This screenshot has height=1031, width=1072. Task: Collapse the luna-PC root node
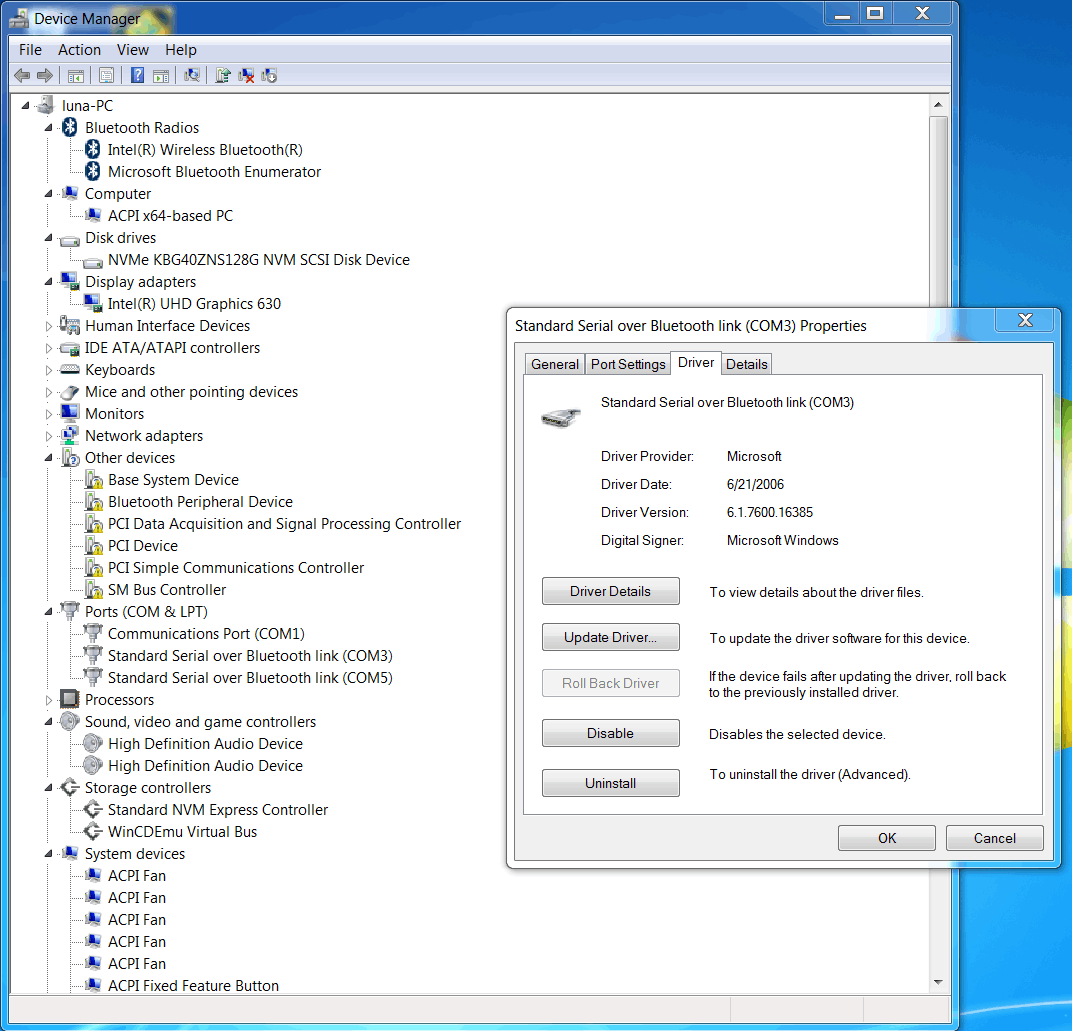[25, 105]
